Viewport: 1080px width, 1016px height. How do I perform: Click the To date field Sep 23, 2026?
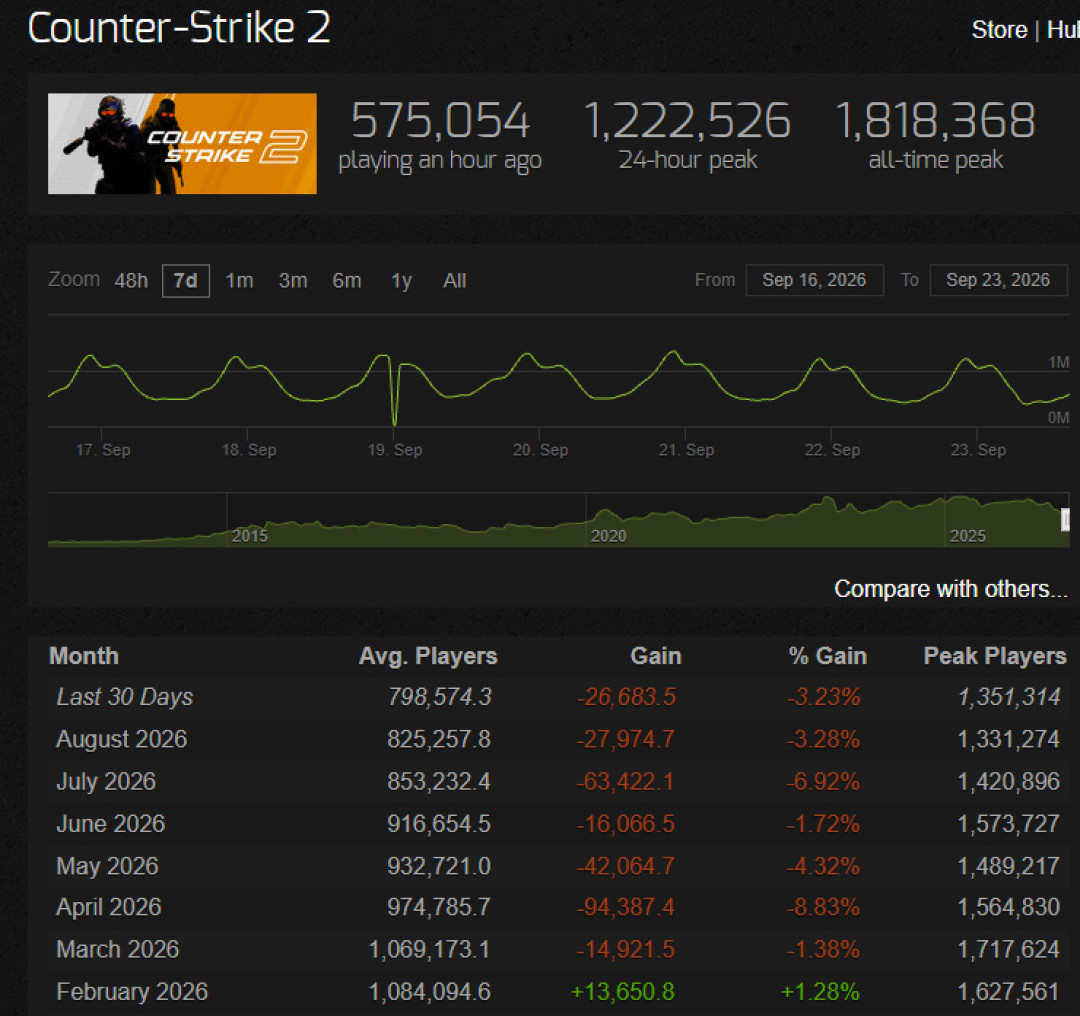point(998,280)
